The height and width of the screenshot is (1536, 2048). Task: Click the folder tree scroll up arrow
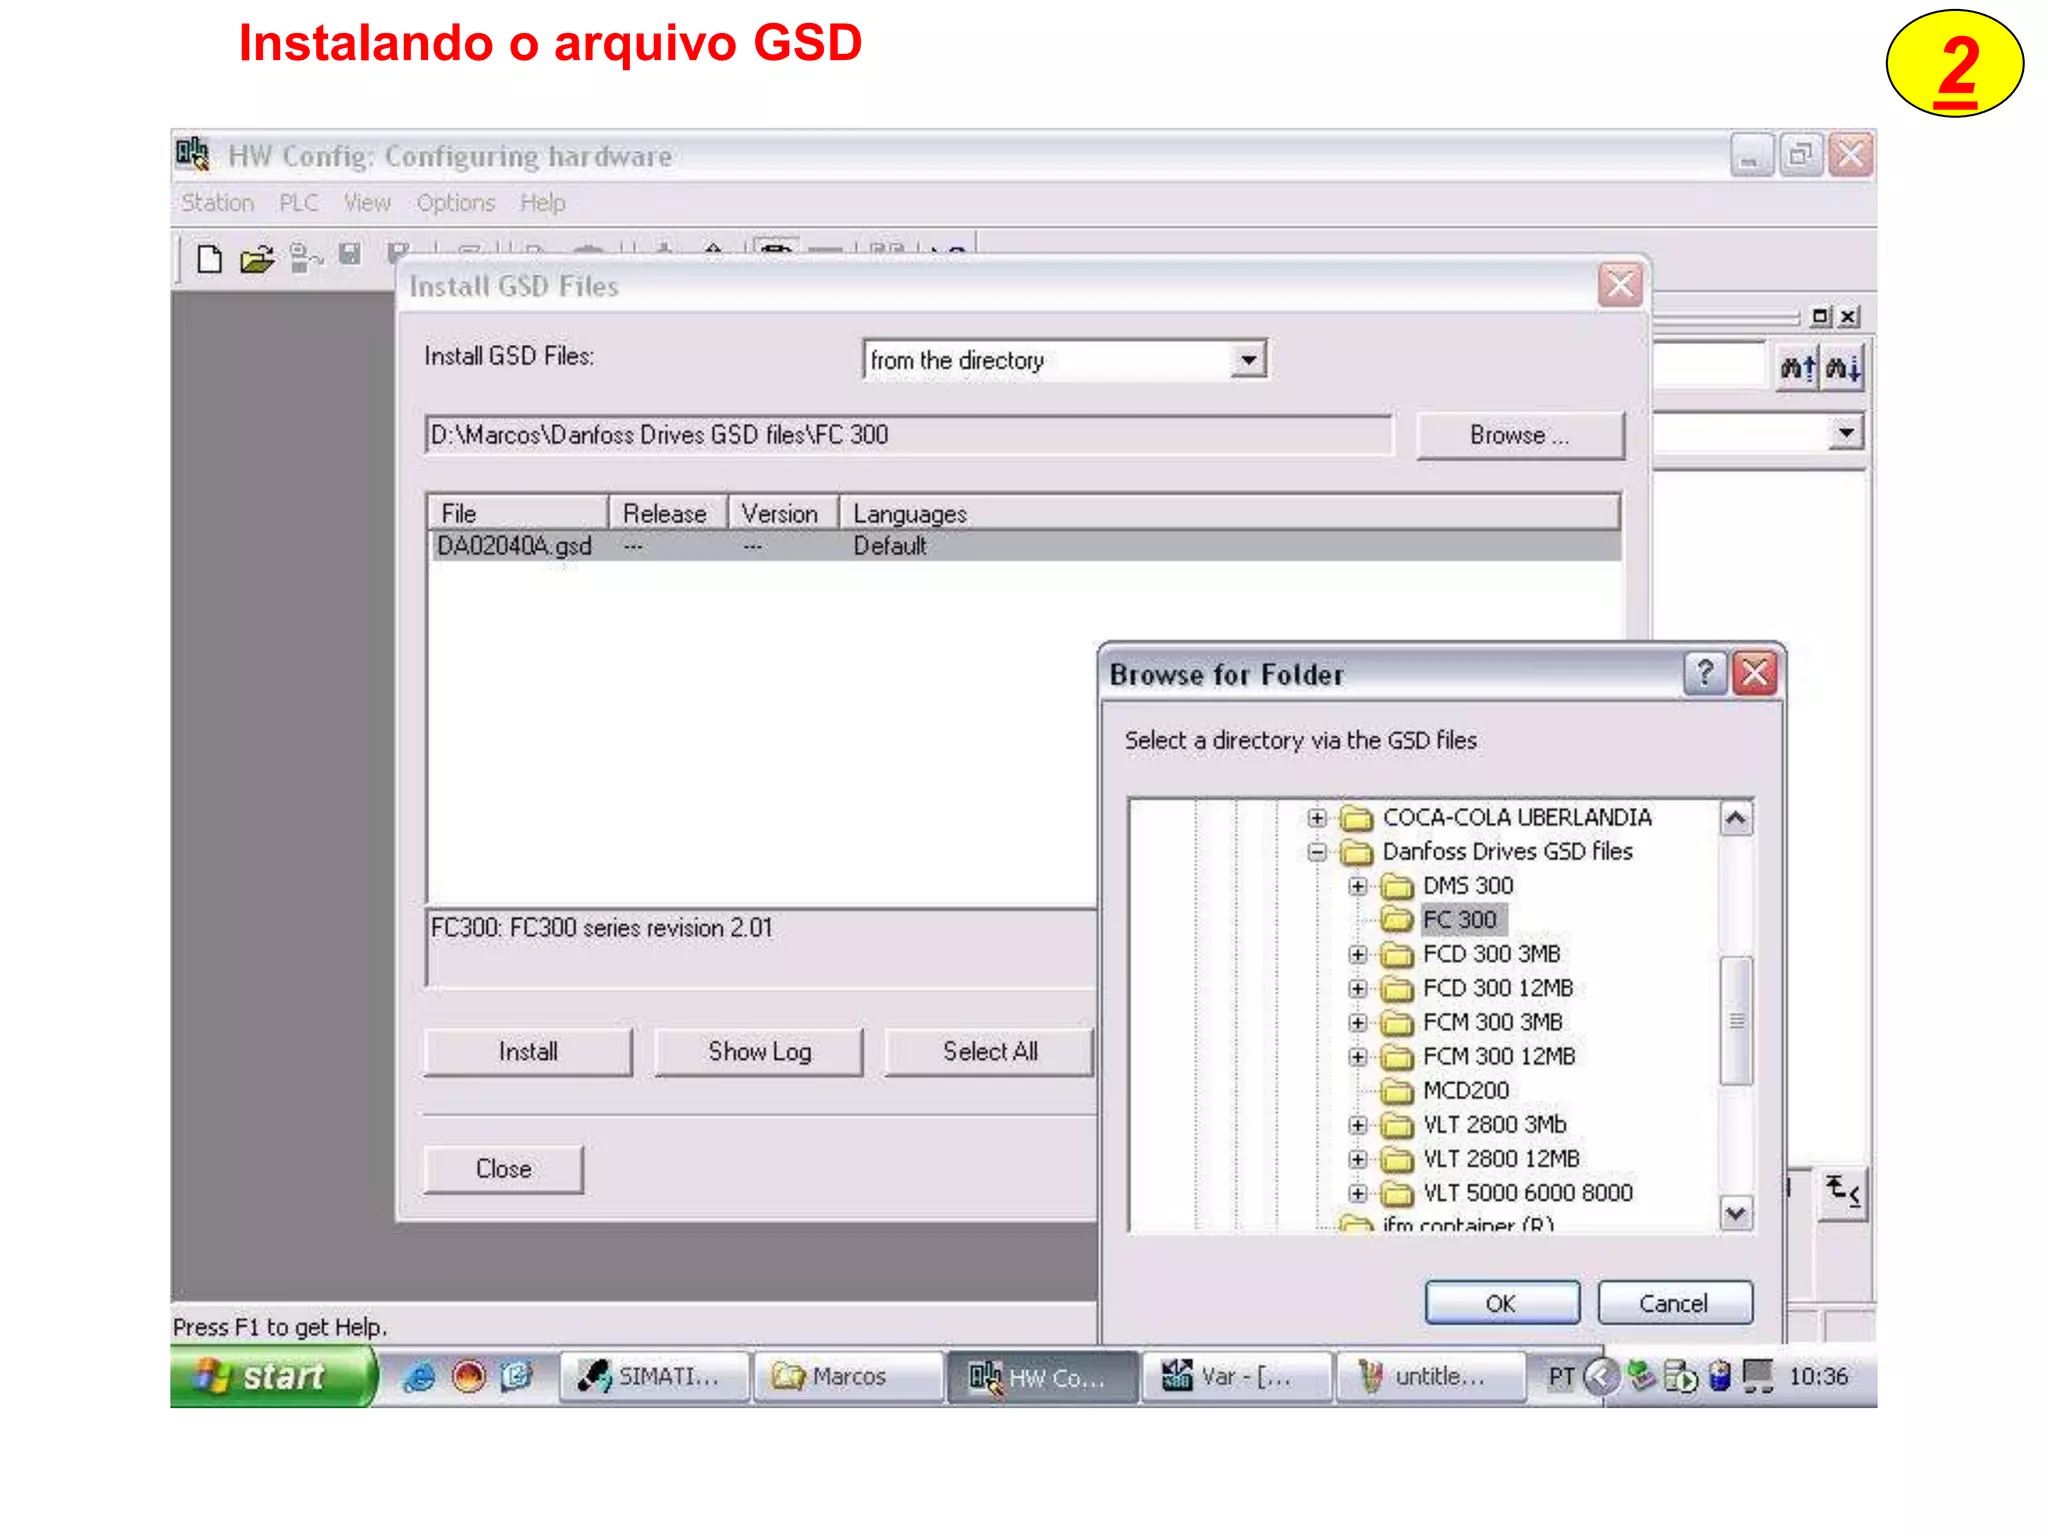tap(1736, 819)
